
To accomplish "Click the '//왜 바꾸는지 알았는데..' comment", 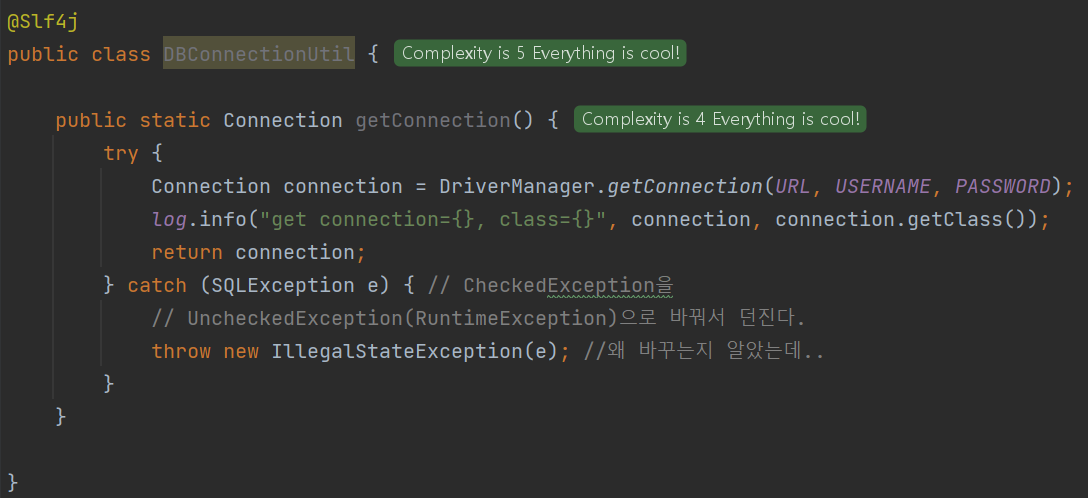I will [704, 351].
